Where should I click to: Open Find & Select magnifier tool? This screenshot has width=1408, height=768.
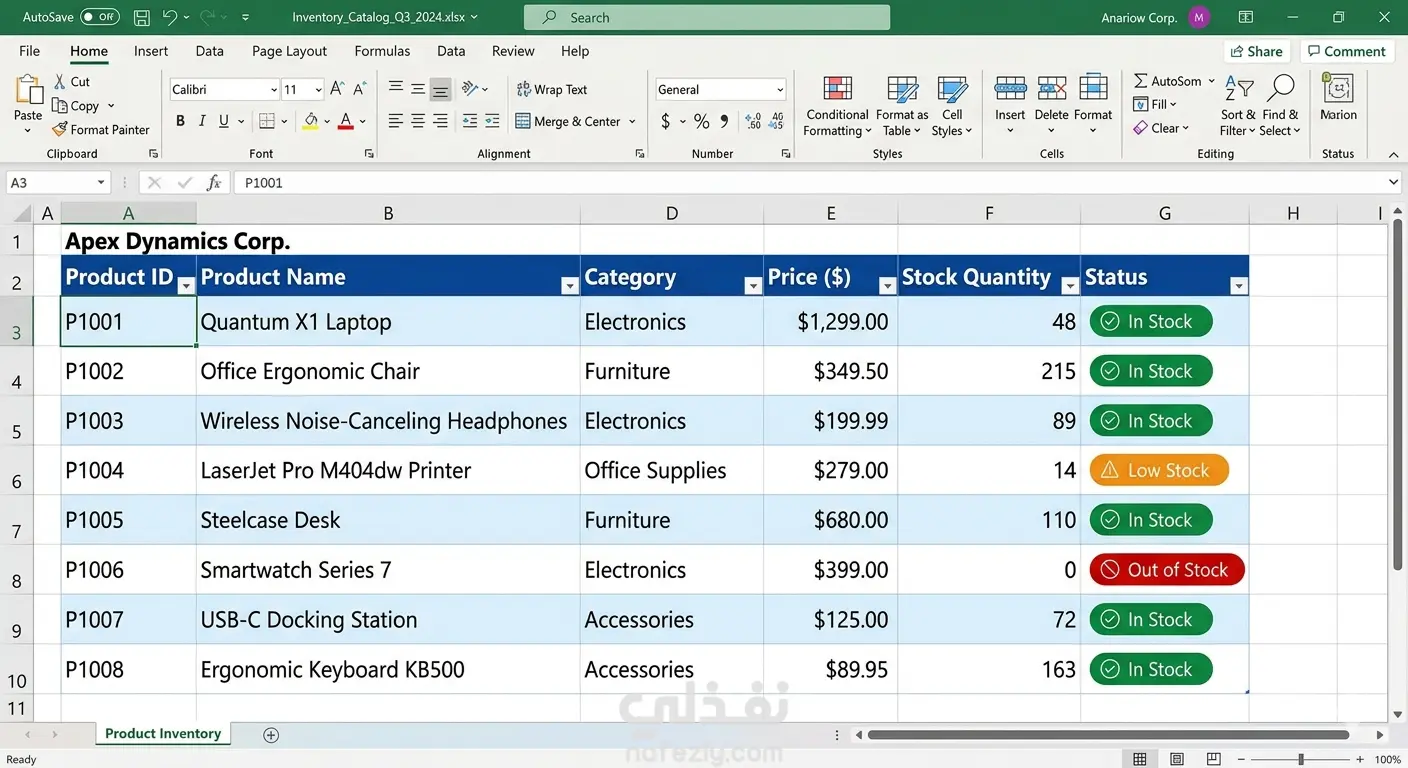1280,106
